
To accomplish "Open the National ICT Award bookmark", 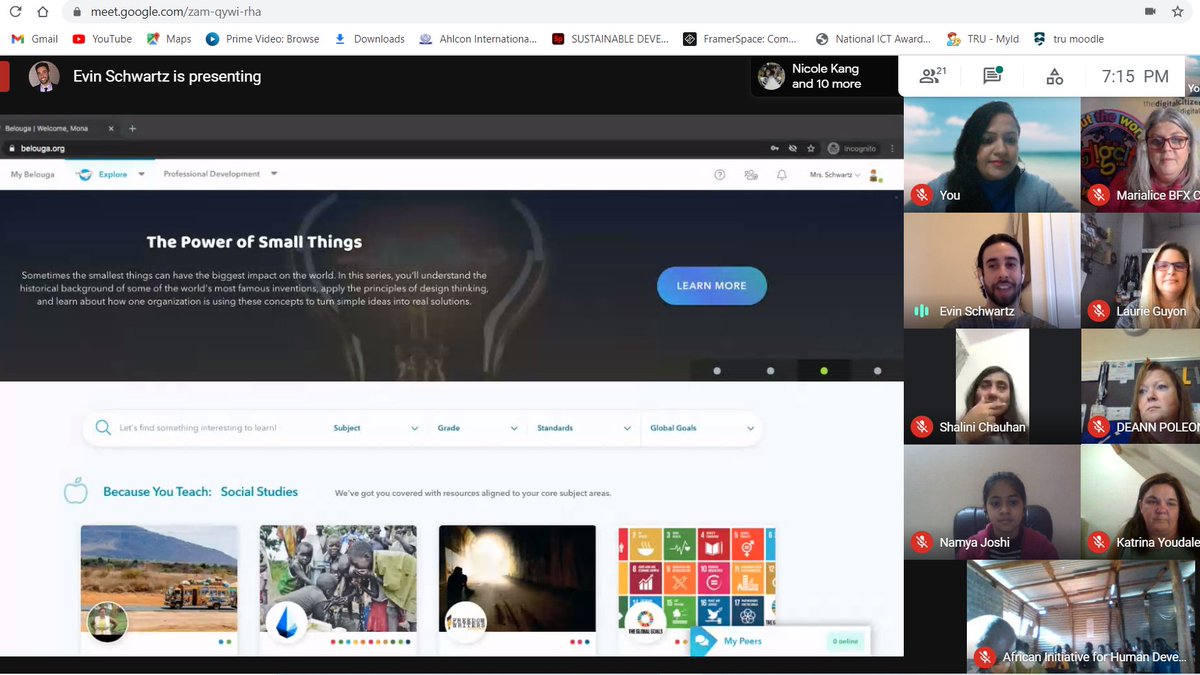I will tap(873, 39).
